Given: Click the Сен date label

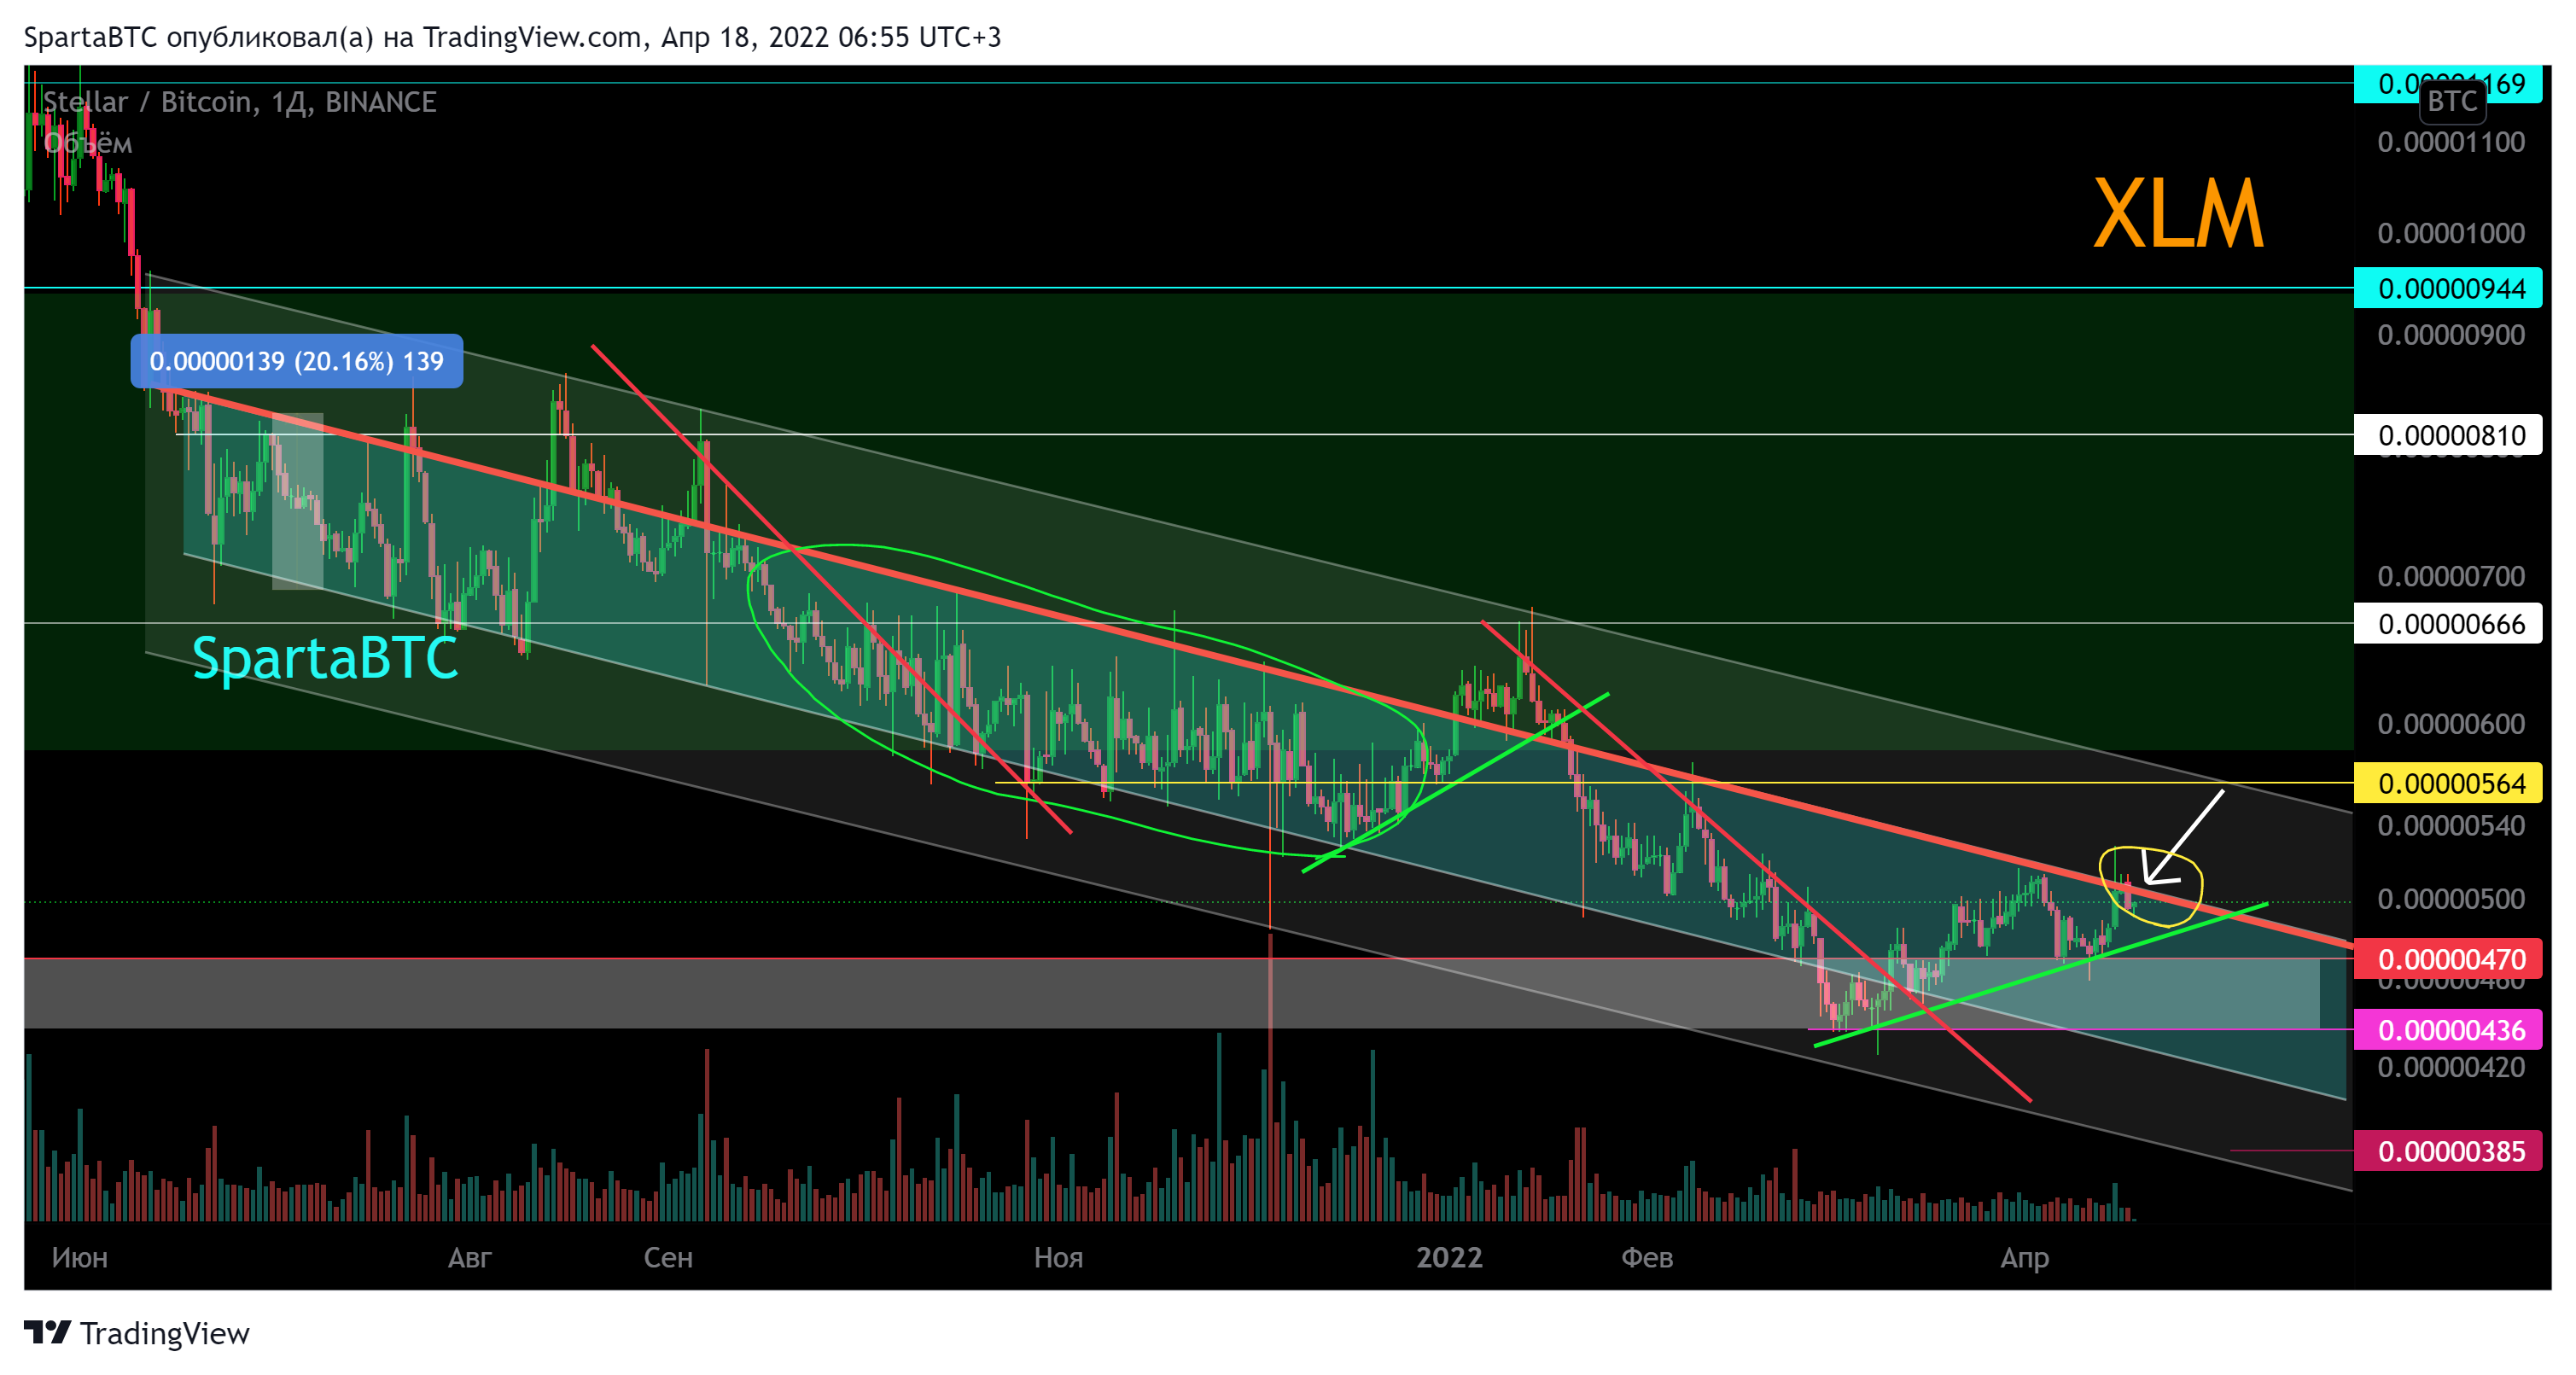Looking at the screenshot, I should click(667, 1257).
